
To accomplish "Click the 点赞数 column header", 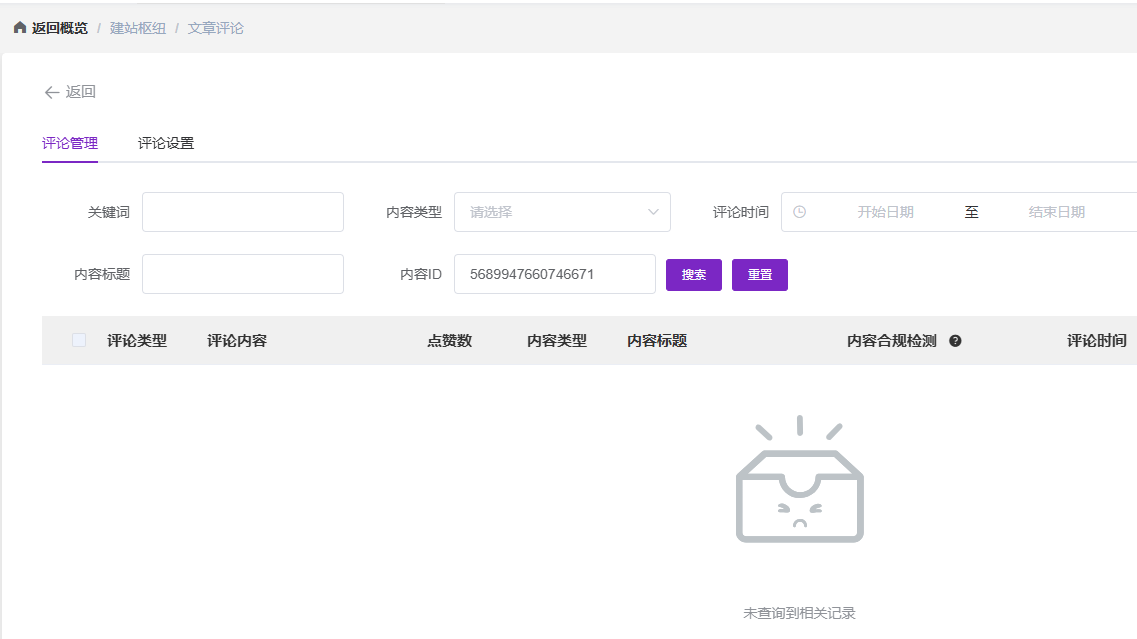I will pos(449,341).
